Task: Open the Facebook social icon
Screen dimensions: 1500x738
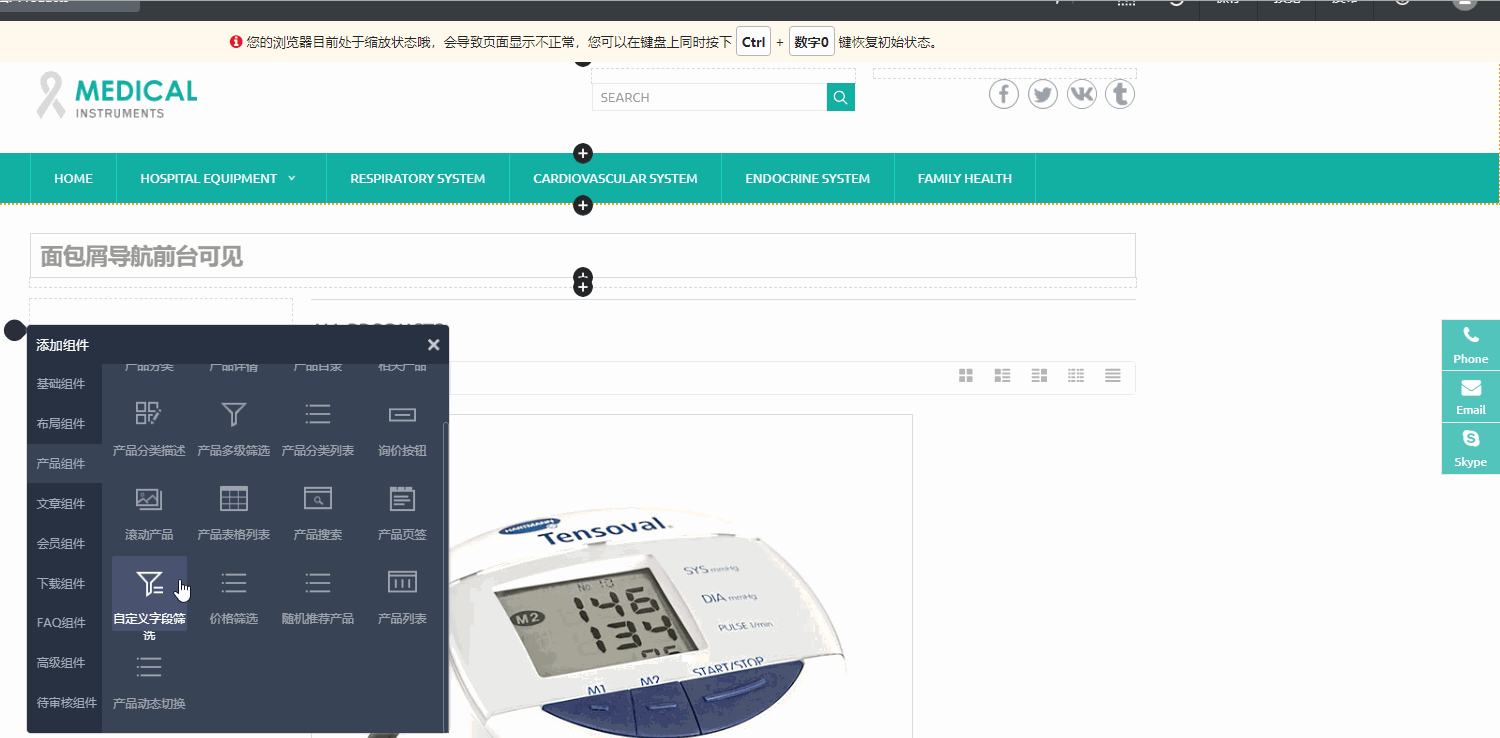Action: [x=1004, y=95]
